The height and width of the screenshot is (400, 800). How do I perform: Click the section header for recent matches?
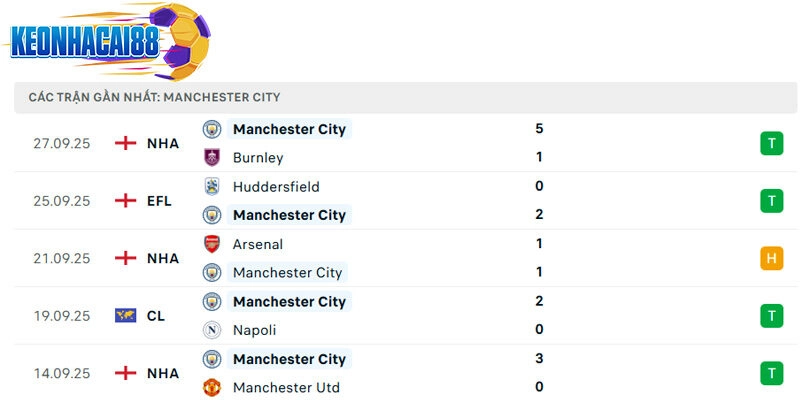[155, 97]
